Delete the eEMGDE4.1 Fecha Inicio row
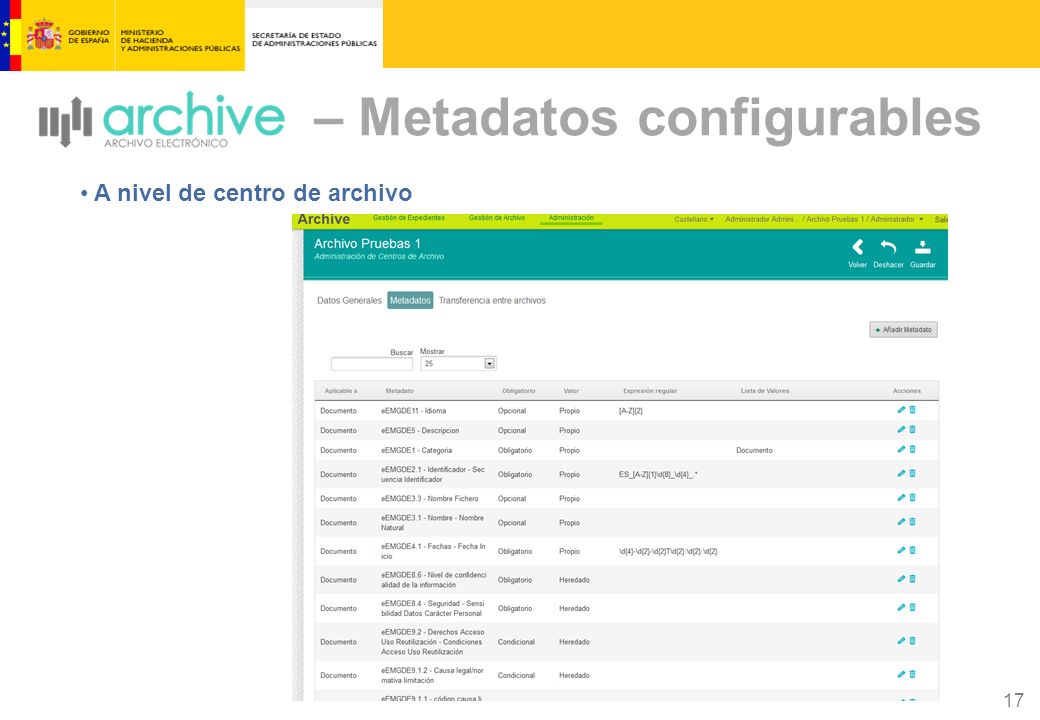The image size is (1040, 720). 913,550
